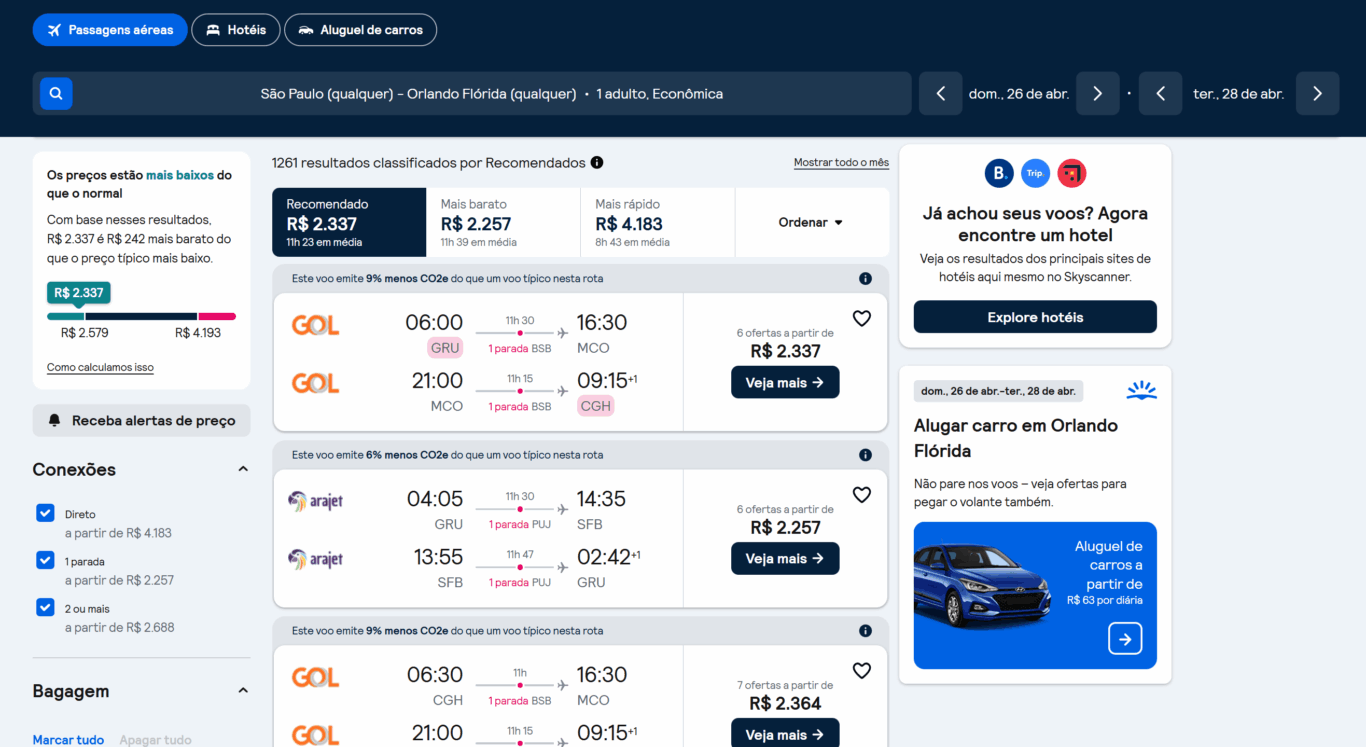Collapse the Conexões section
This screenshot has width=1366, height=747.
pos(242,467)
